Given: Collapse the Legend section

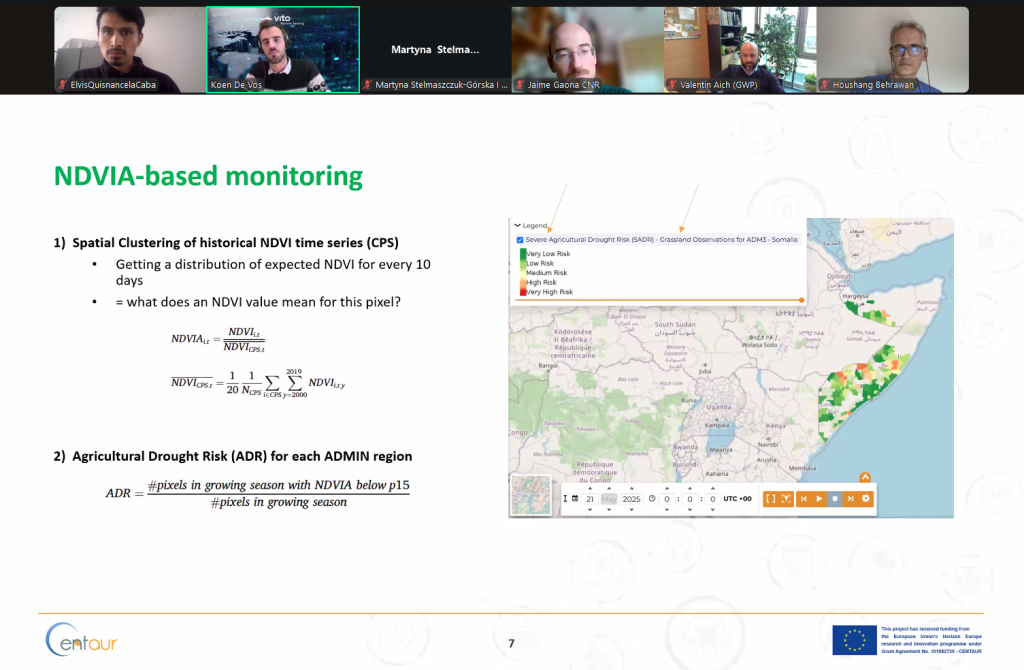Looking at the screenshot, I should [x=518, y=226].
